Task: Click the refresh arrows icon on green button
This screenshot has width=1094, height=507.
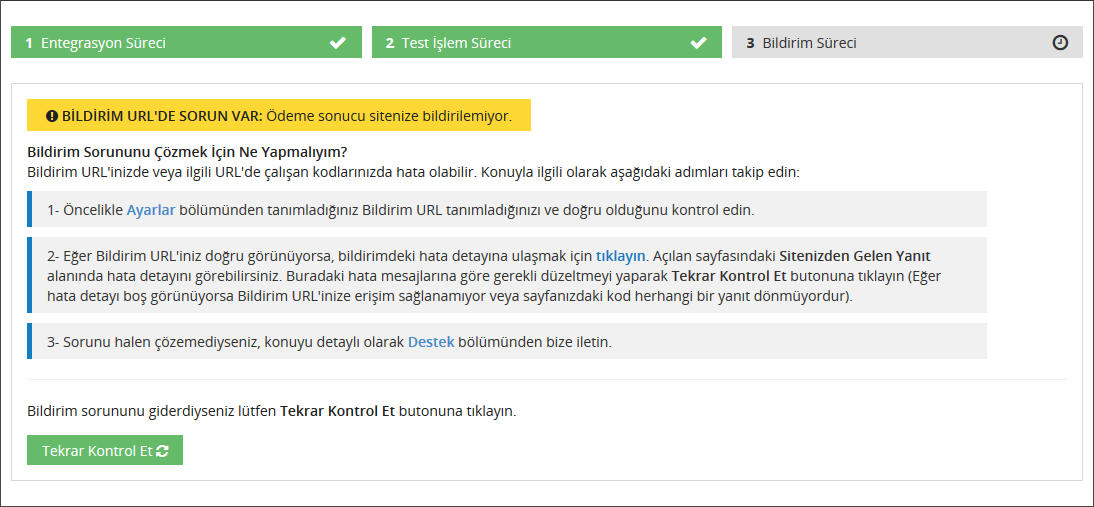Action: click(x=163, y=451)
